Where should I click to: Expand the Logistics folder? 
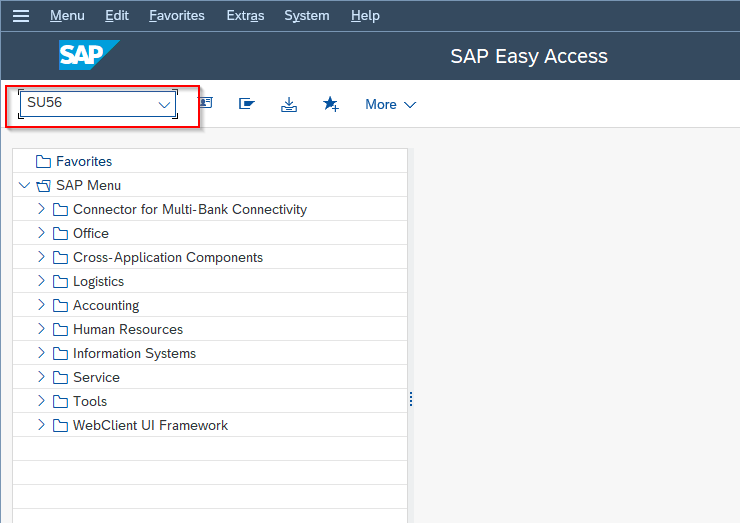pyautogui.click(x=41, y=281)
